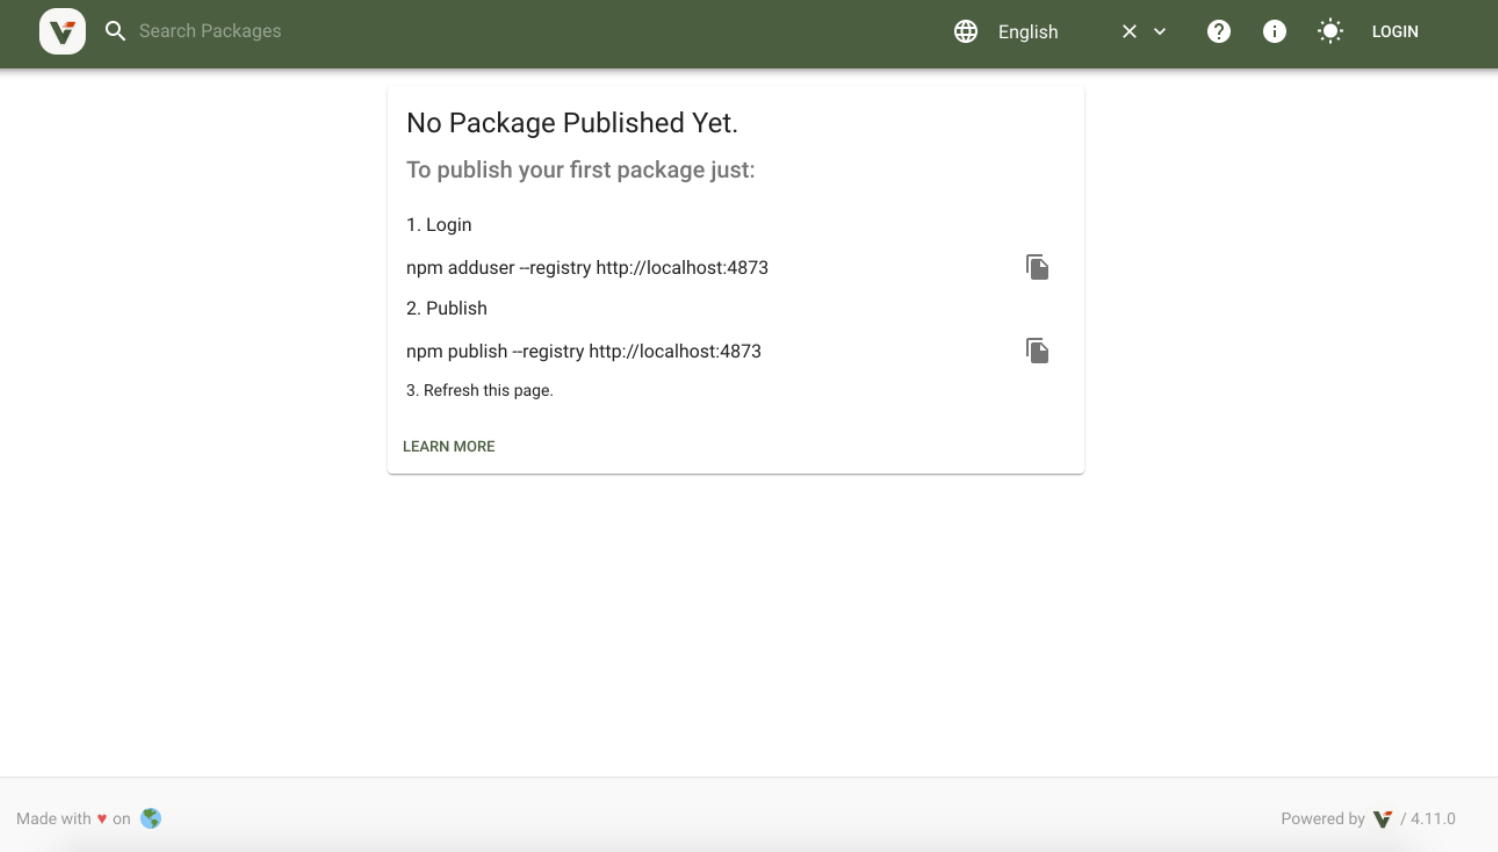Image resolution: width=1498 pixels, height=852 pixels.
Task: Click the red heart in the footer
Action: point(102,819)
